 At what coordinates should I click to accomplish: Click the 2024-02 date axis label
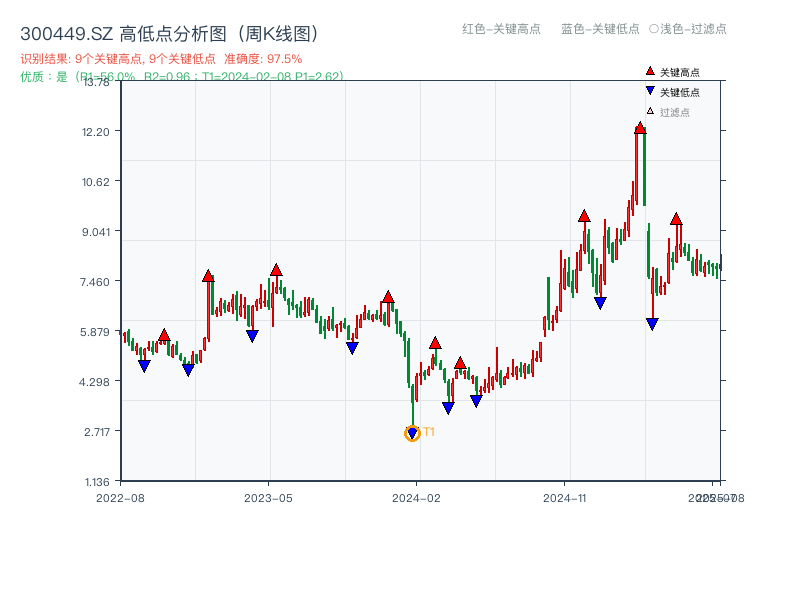tap(418, 497)
